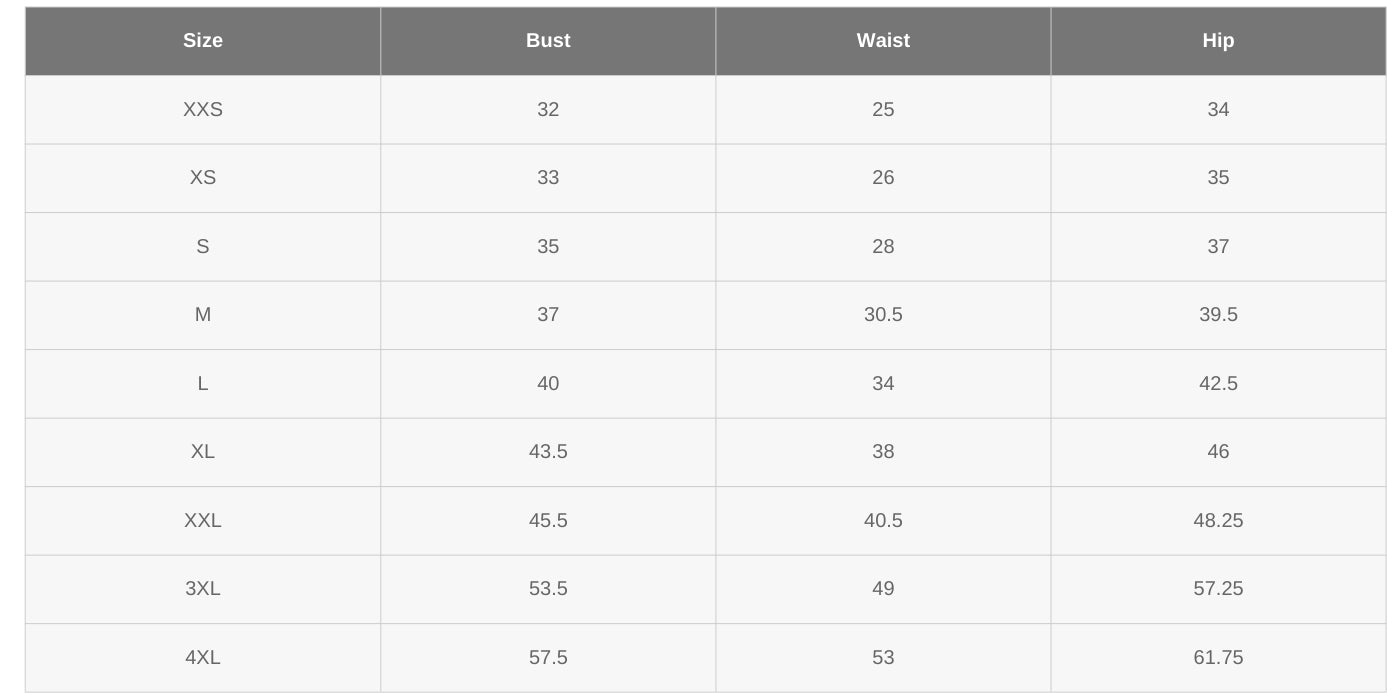The width and height of the screenshot is (1400, 700).
Task: Click the 43.5 bust value for XL
Action: tap(548, 452)
